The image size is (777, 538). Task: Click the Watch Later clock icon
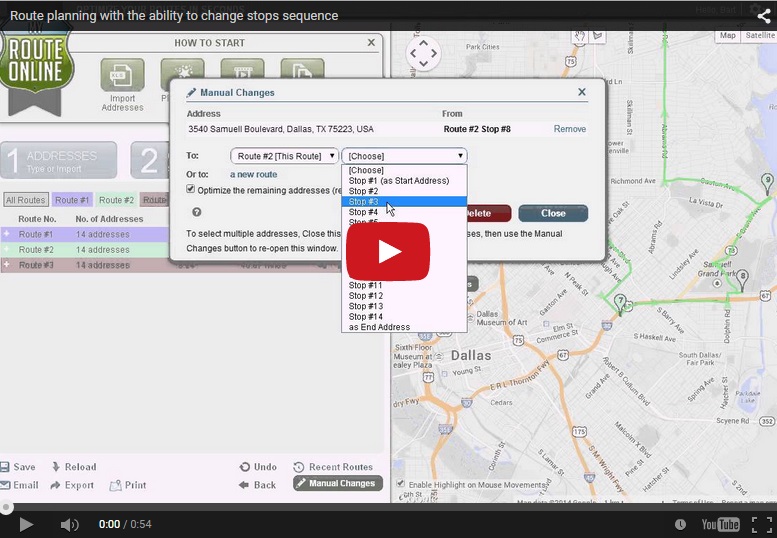click(x=680, y=524)
